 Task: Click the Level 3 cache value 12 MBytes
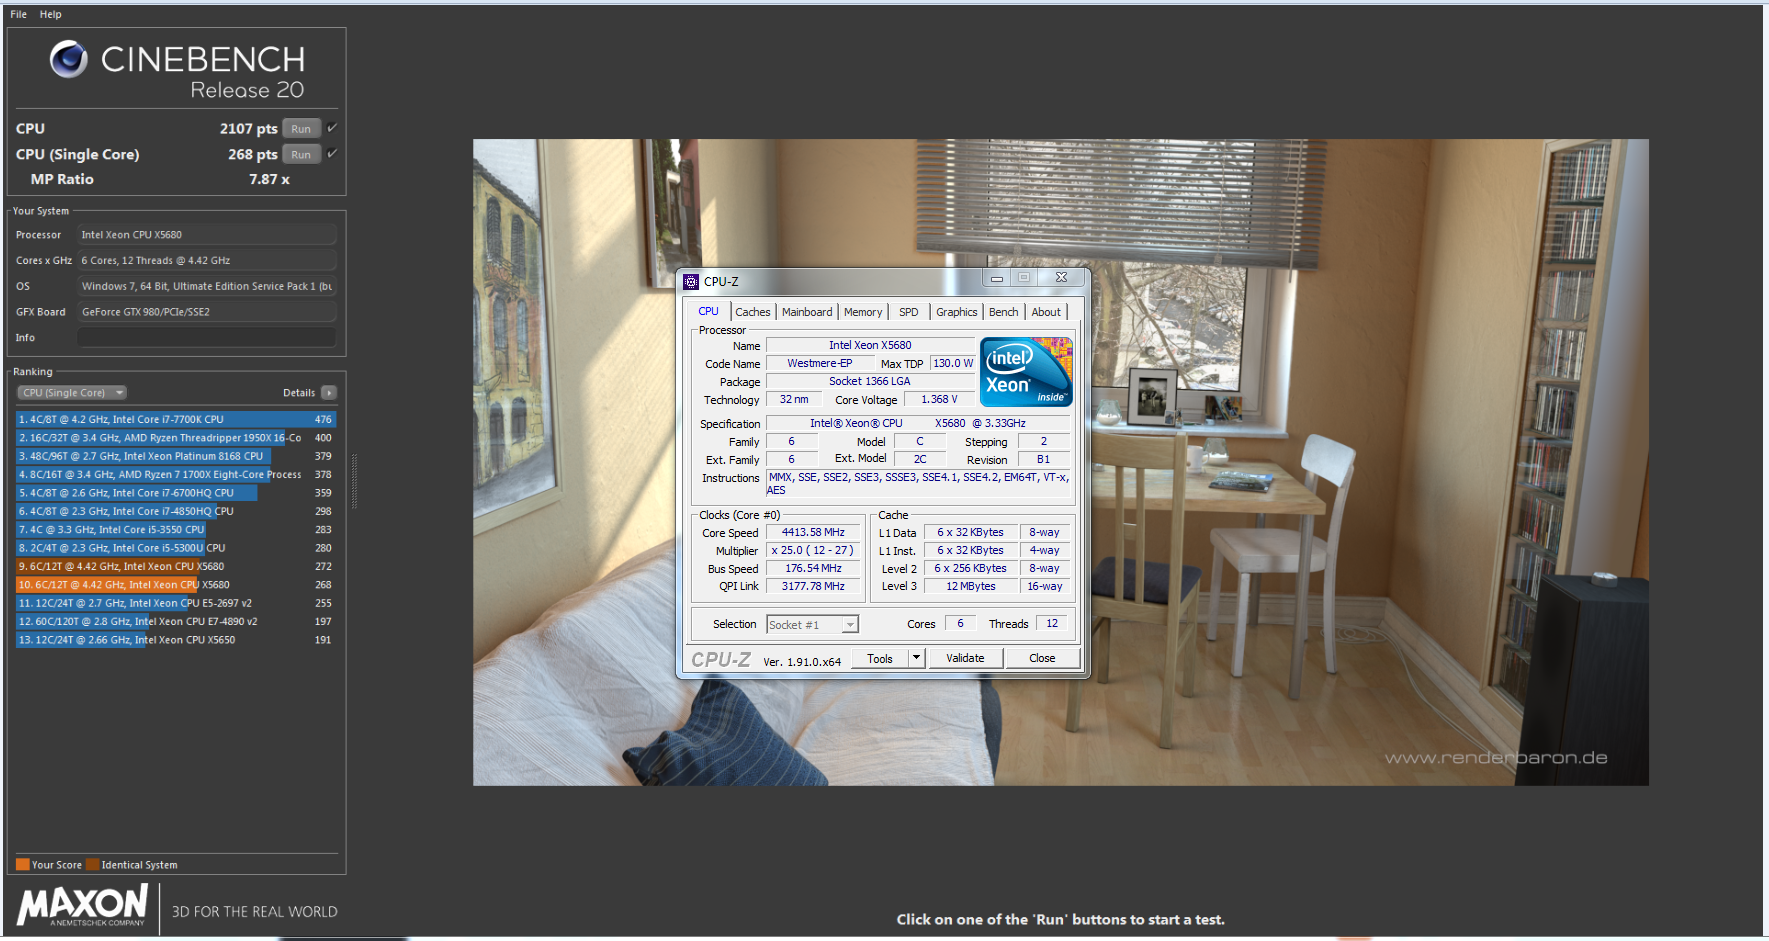click(971, 587)
